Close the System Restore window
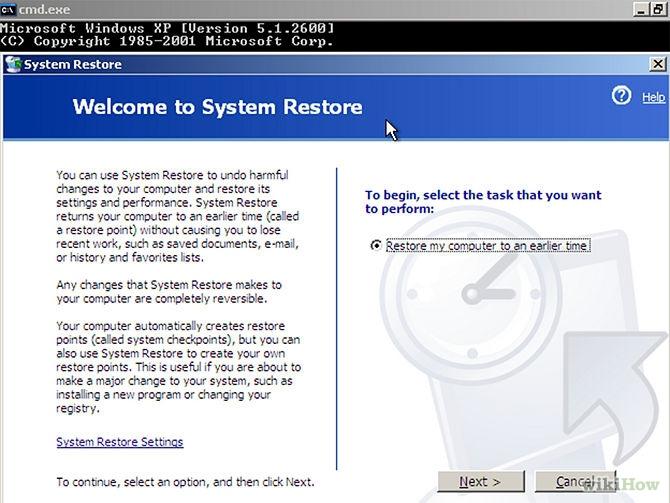Image resolution: width=670 pixels, height=503 pixels. point(657,65)
